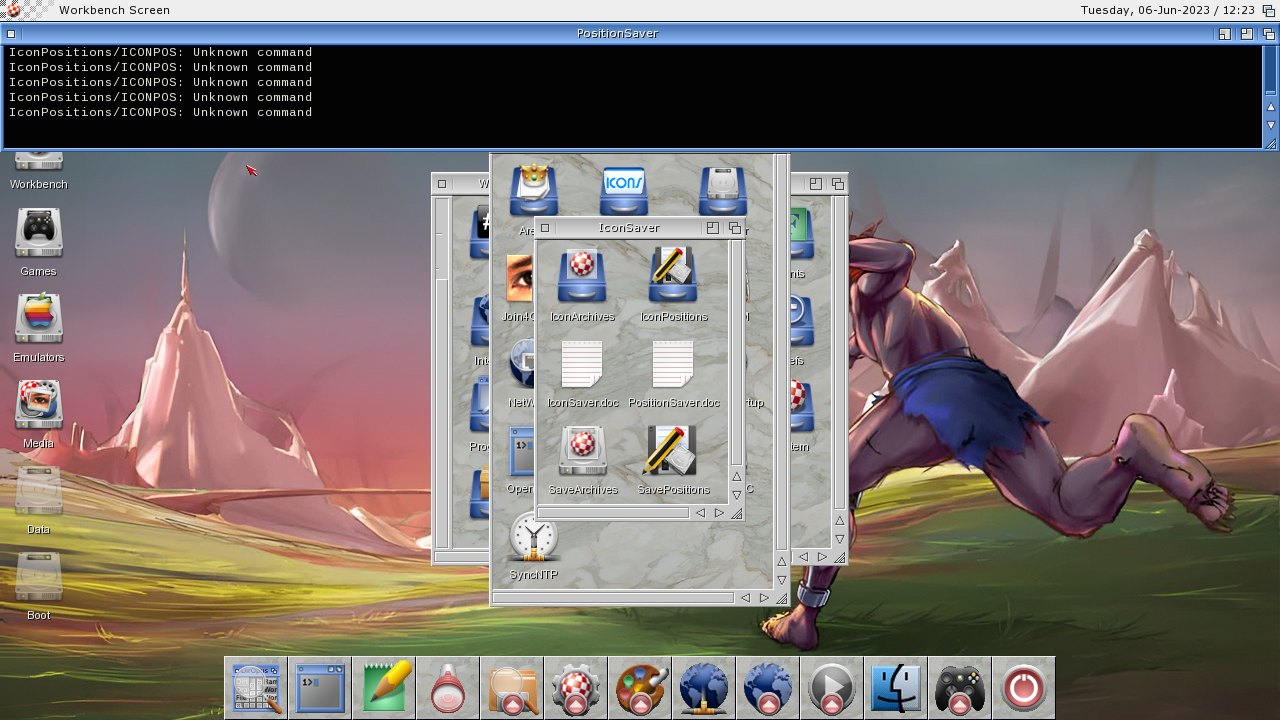Select the SavePositions program icon
The image size is (1280, 720).
pyautogui.click(x=672, y=451)
